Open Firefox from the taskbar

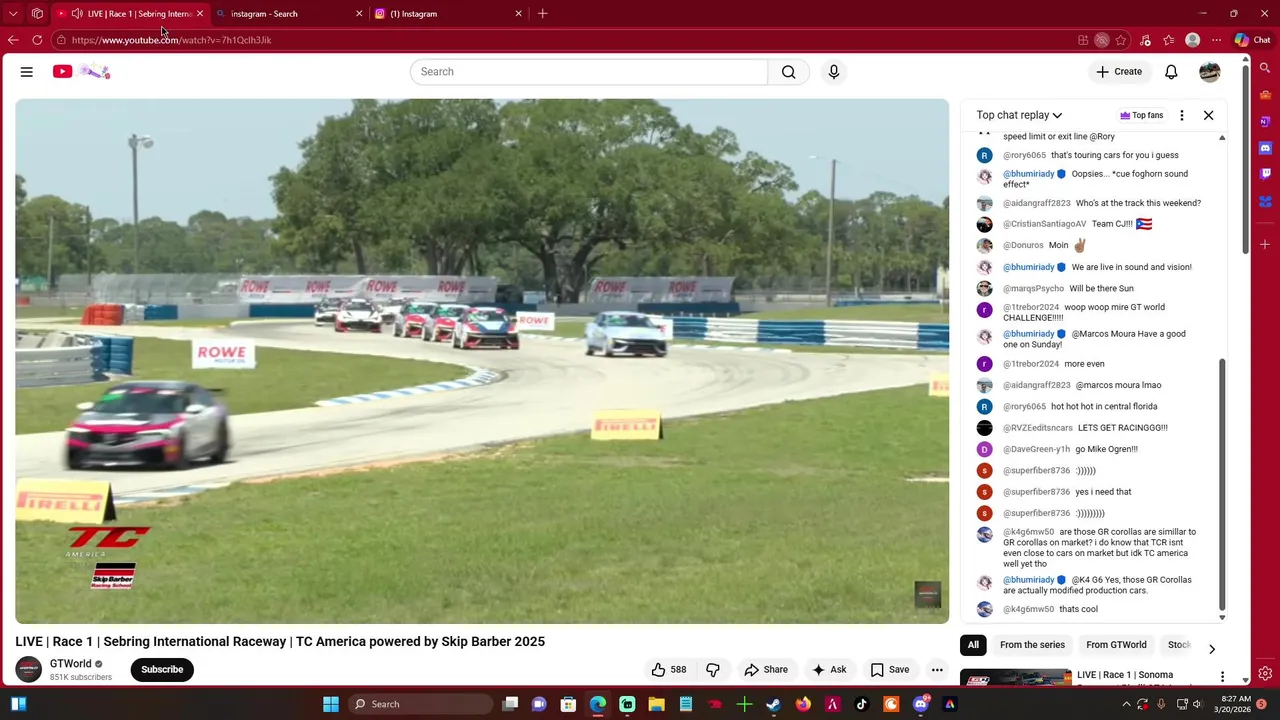pyautogui.click(x=803, y=704)
